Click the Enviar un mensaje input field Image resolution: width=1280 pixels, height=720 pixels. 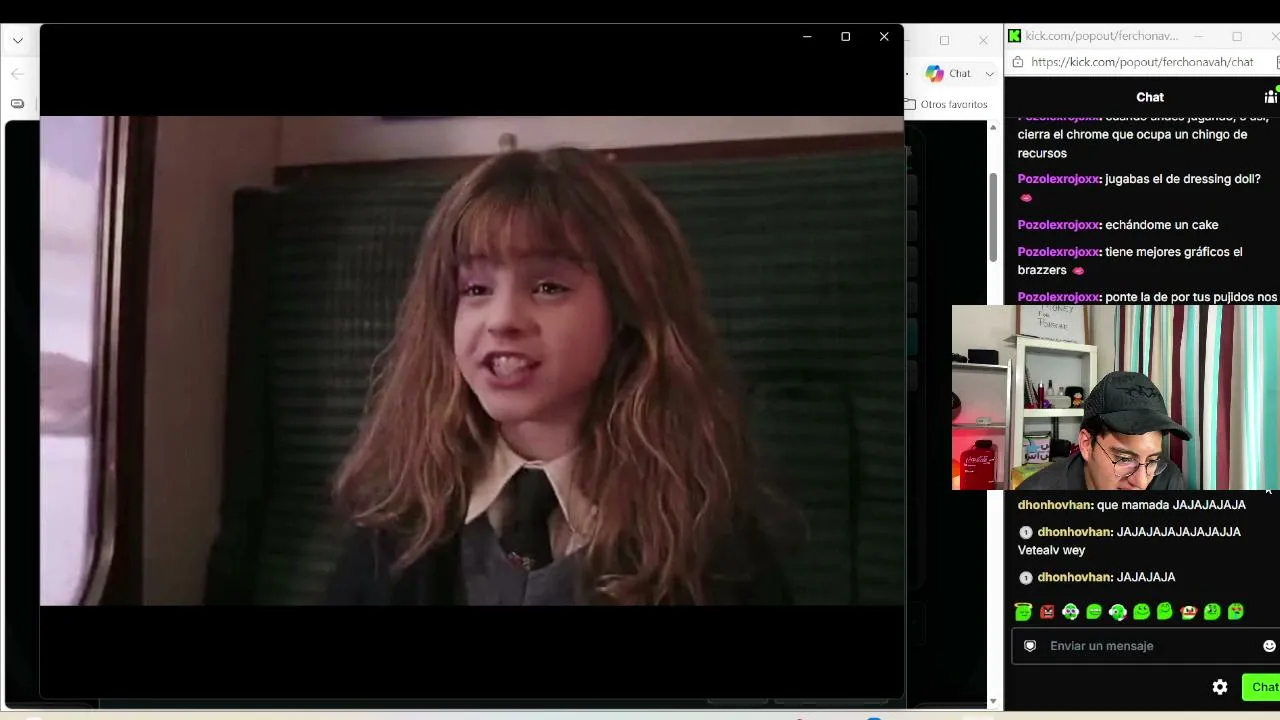pos(1148,646)
